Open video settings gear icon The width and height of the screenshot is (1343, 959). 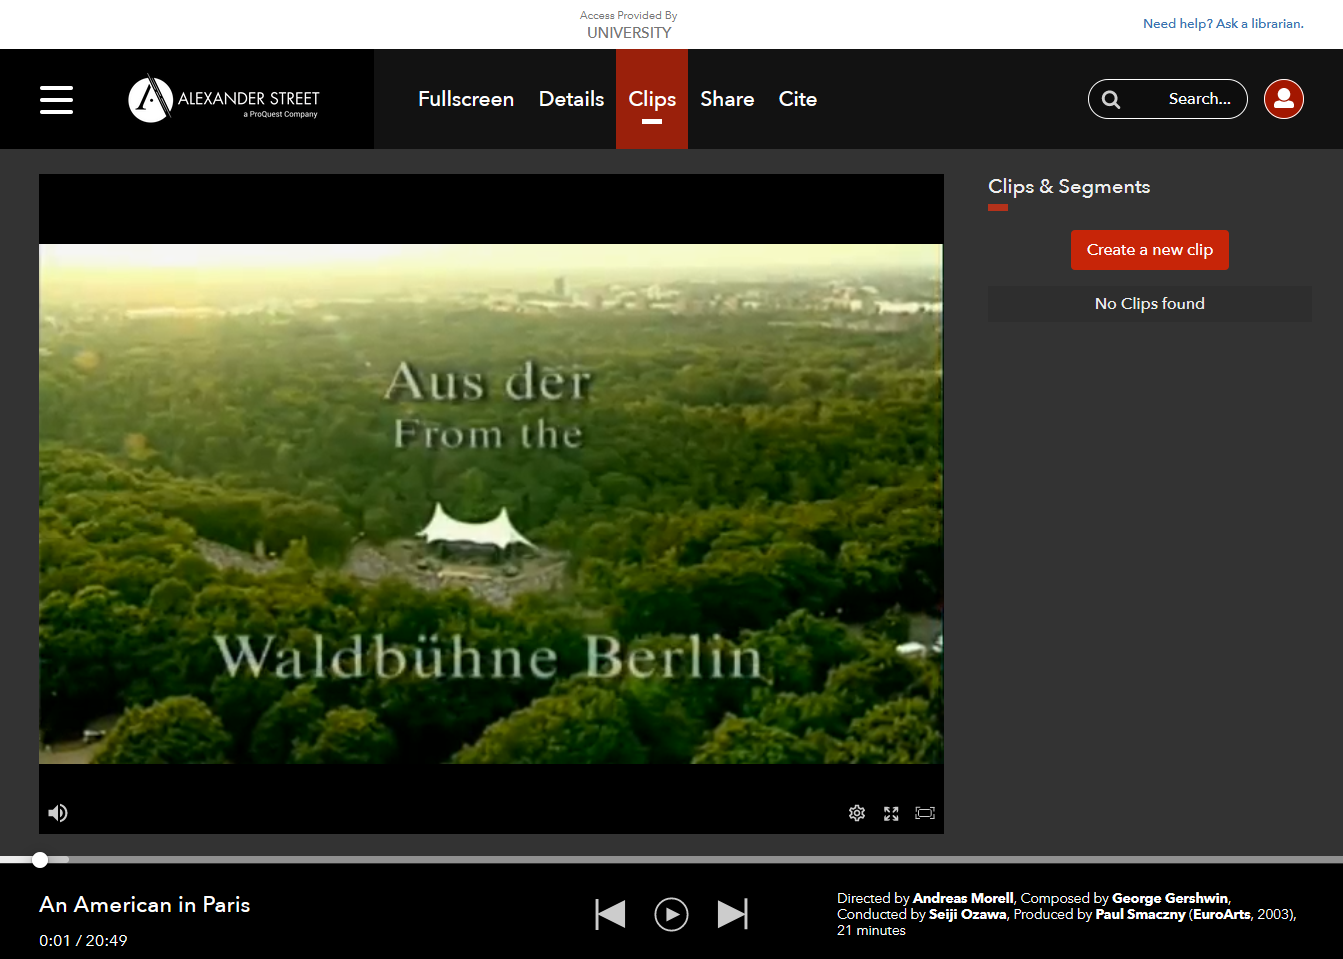(x=857, y=813)
